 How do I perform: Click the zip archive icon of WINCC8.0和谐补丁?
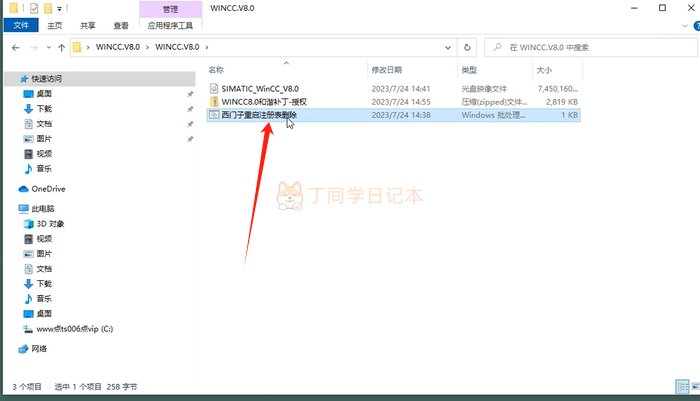pos(214,102)
